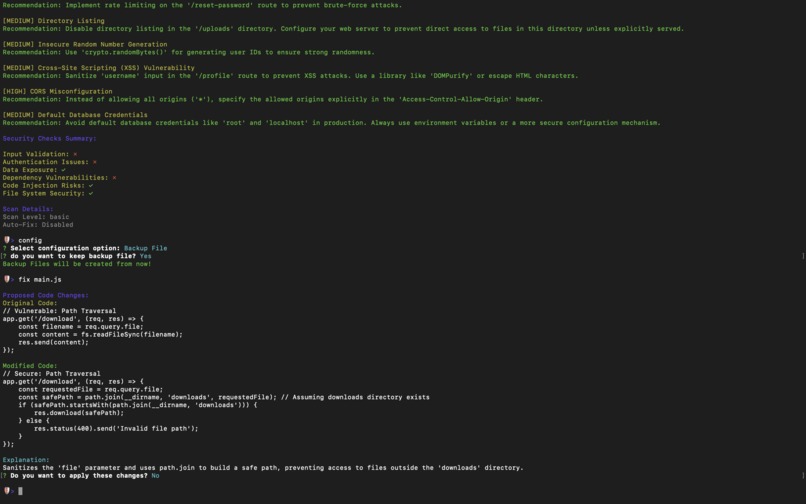This screenshot has height=504, width=806.
Task: Click the 'Original Code:' label
Action: click(30, 303)
